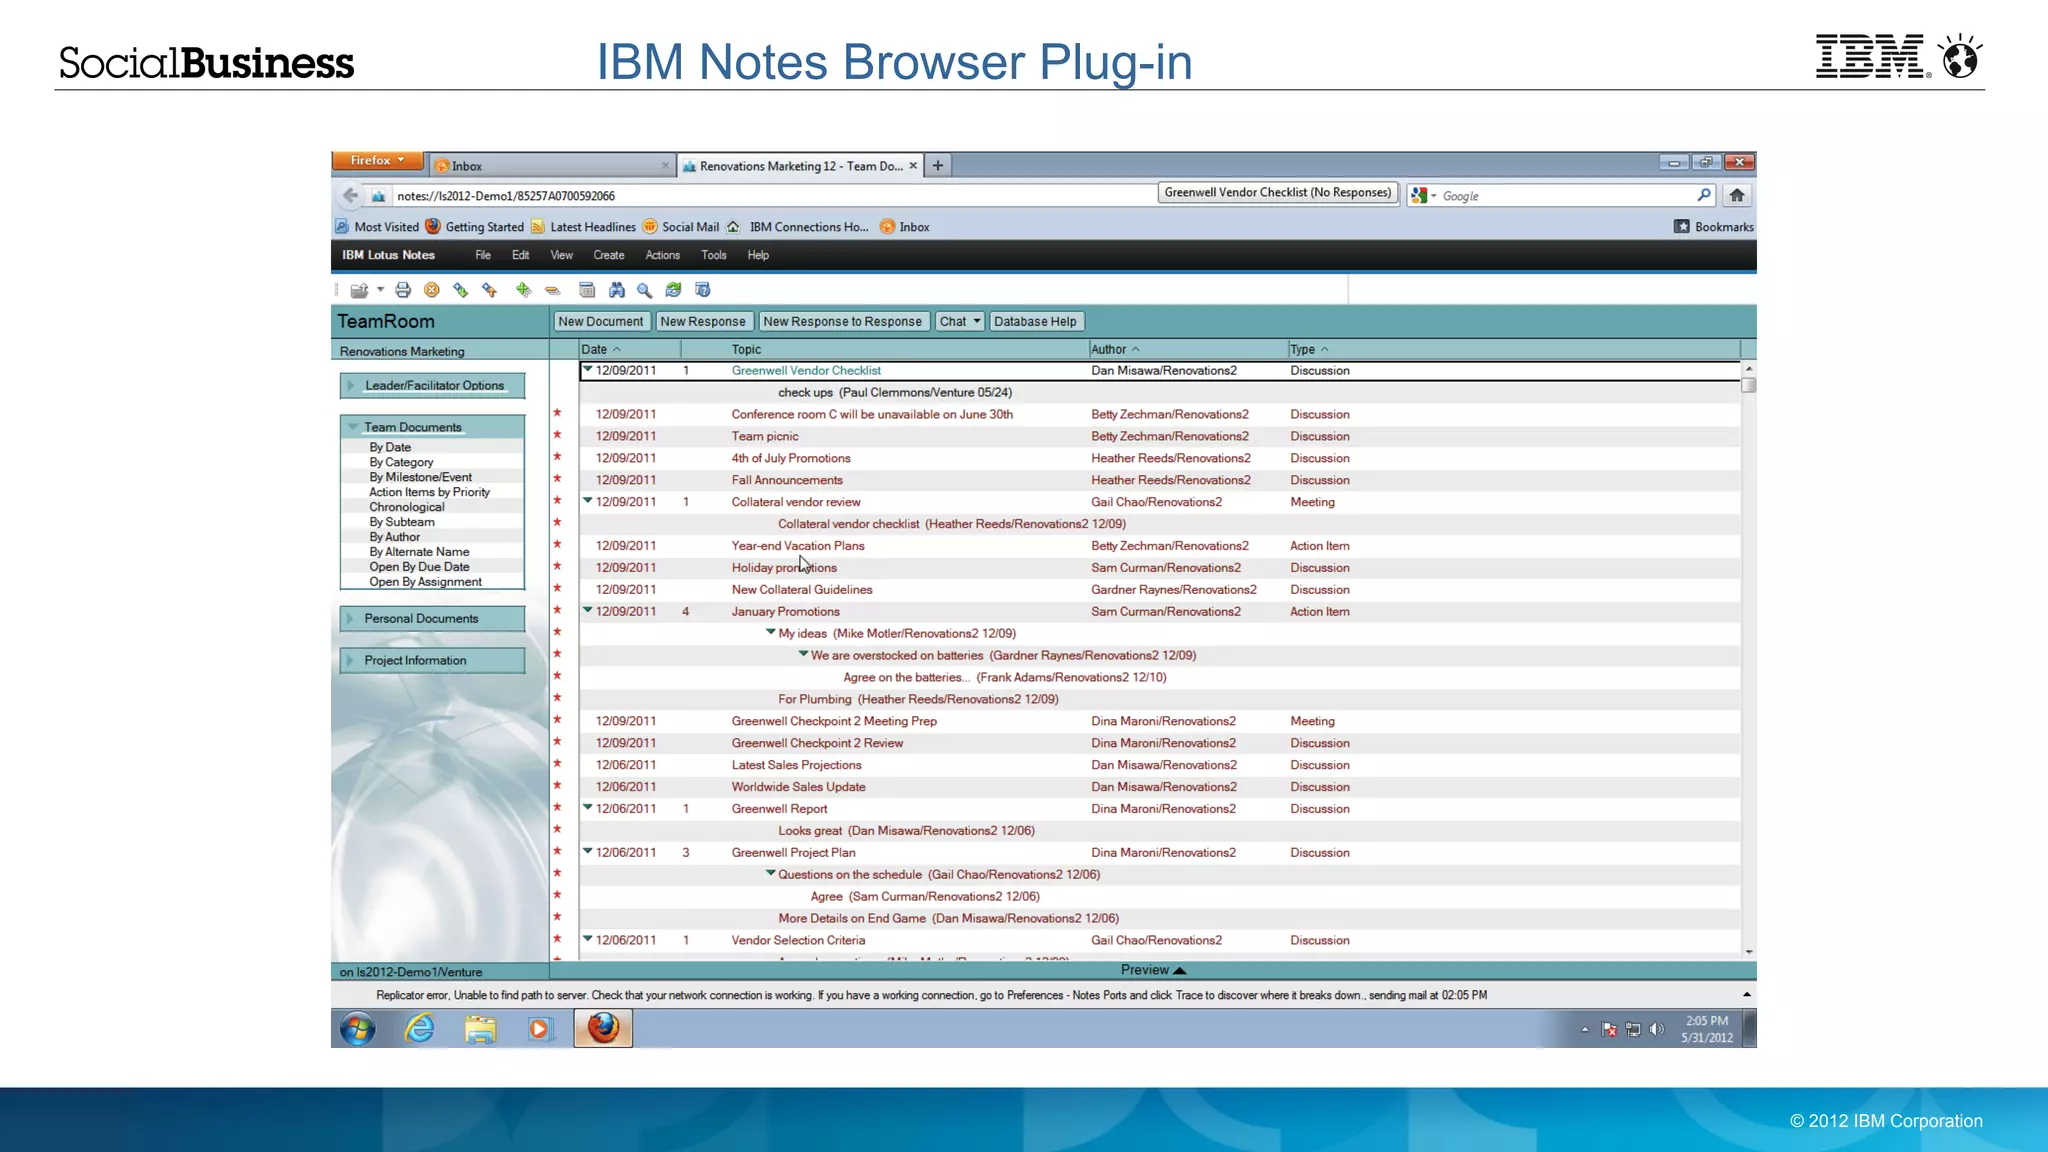Open the Actions menu
This screenshot has height=1152, width=2048.
[663, 256]
